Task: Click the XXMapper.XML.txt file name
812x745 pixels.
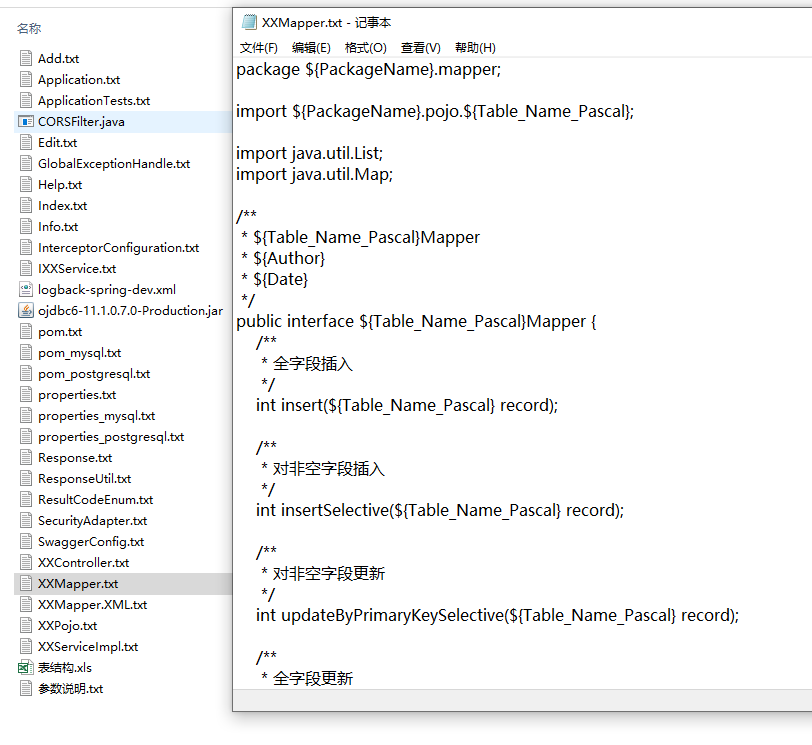Action: (x=93, y=604)
